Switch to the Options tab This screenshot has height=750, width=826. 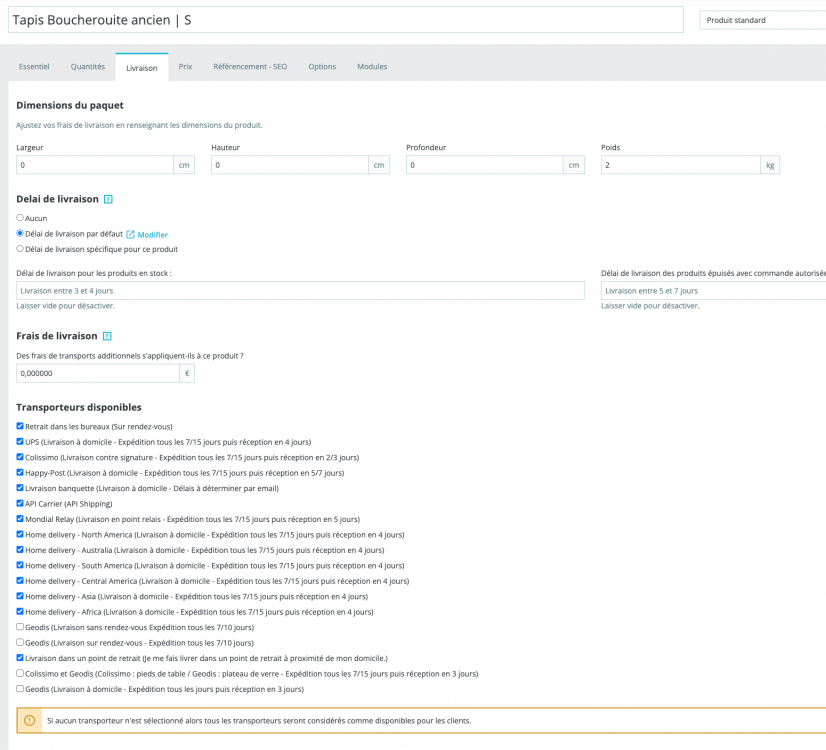click(x=322, y=67)
